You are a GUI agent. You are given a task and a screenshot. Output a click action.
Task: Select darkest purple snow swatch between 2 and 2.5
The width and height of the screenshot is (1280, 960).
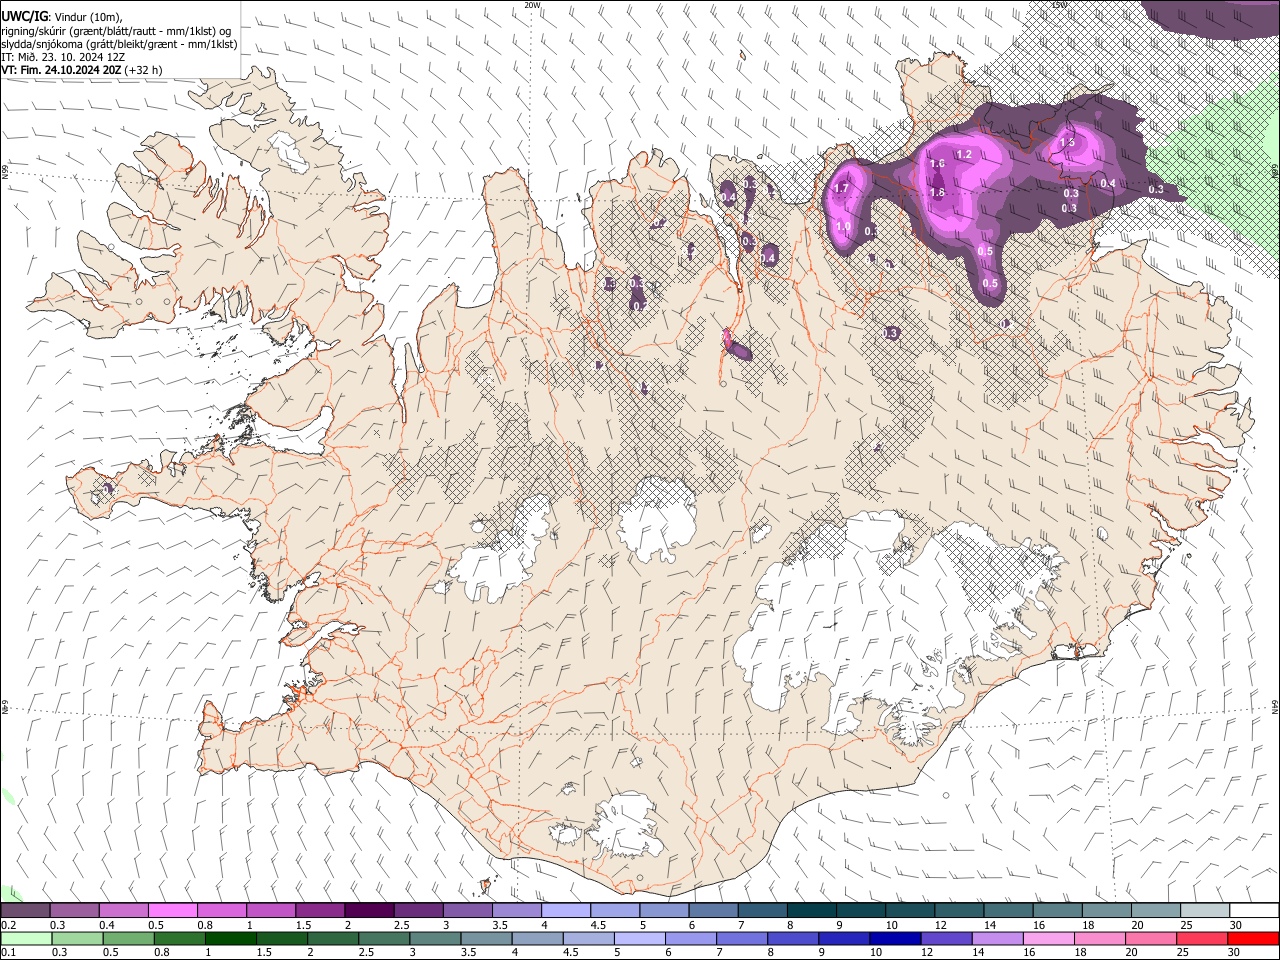coord(368,911)
